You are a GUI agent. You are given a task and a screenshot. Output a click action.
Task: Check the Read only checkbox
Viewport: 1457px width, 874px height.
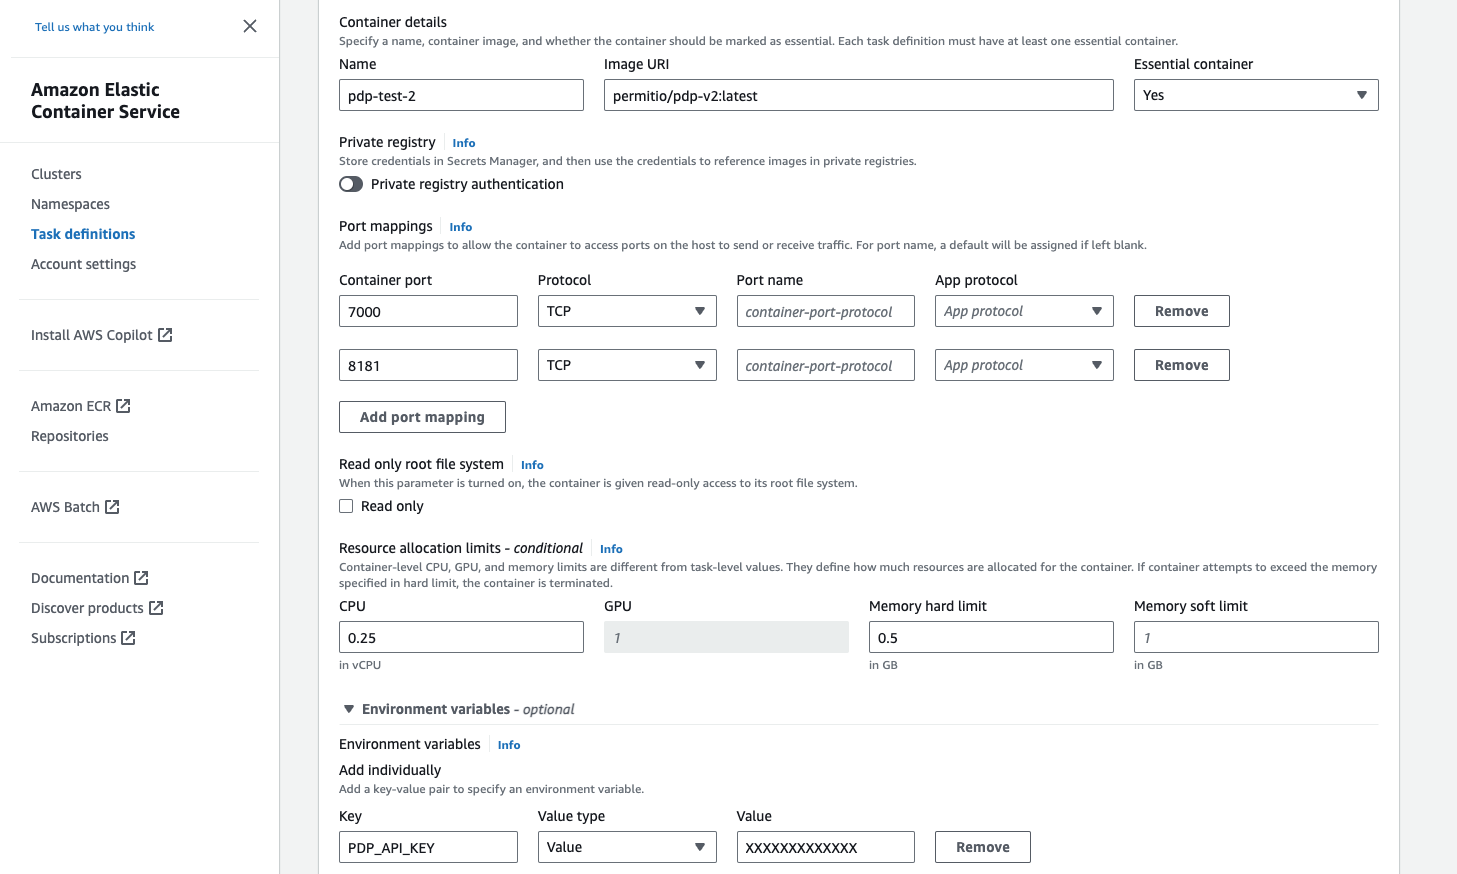(345, 506)
